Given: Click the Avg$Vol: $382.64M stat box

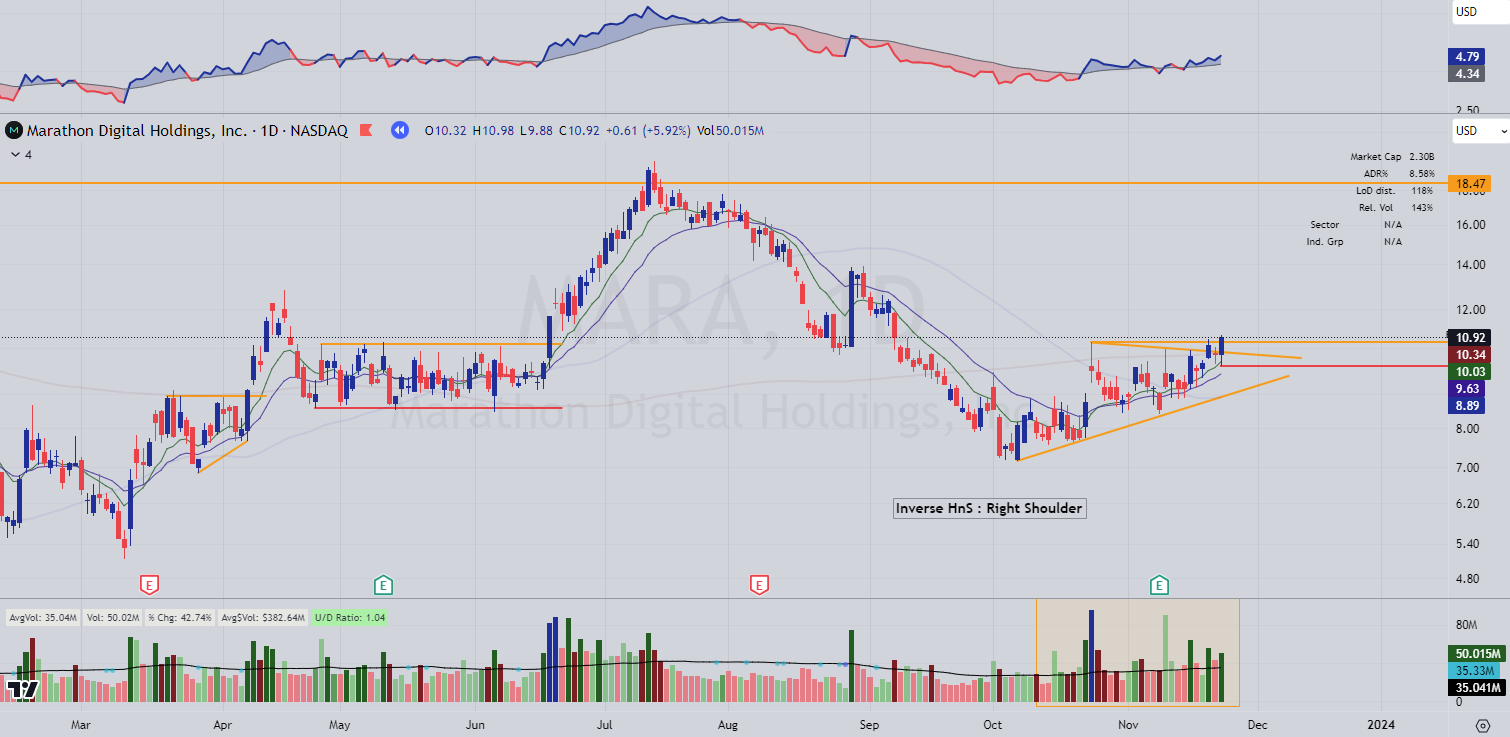Looking at the screenshot, I should click(x=264, y=618).
